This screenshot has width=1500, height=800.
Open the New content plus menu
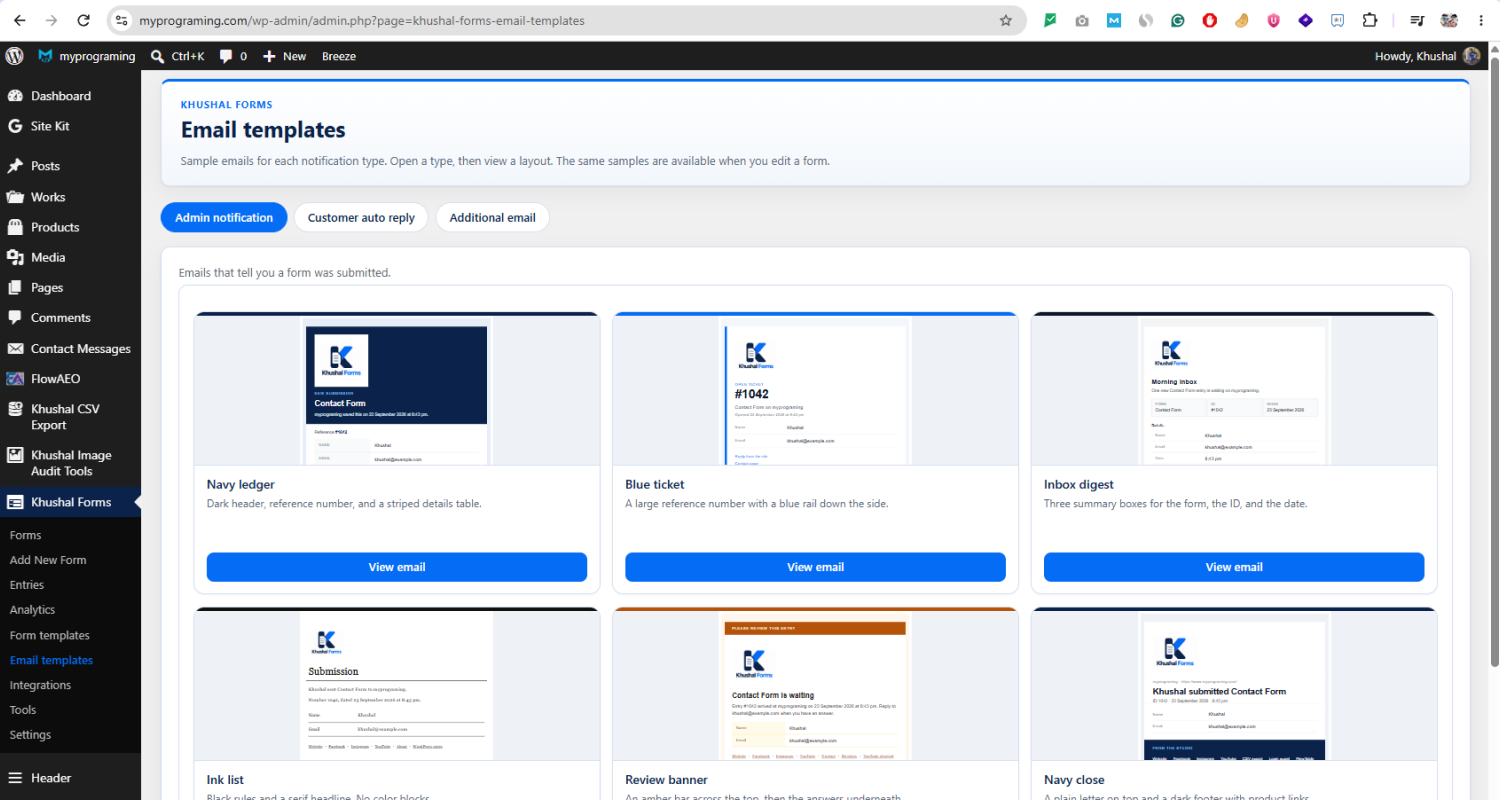point(284,56)
